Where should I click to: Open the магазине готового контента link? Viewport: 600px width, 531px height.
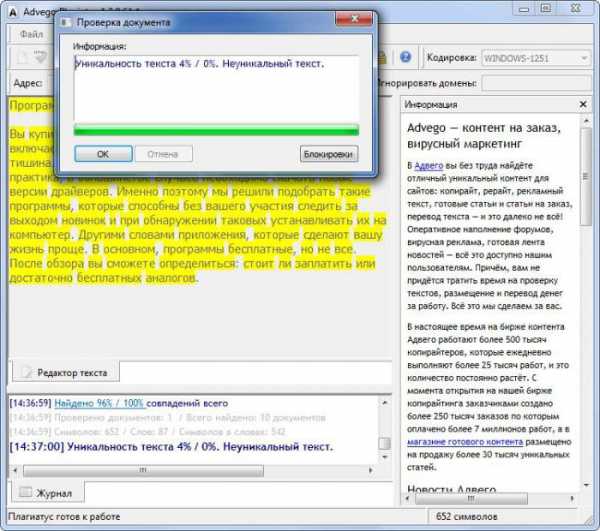(465, 442)
